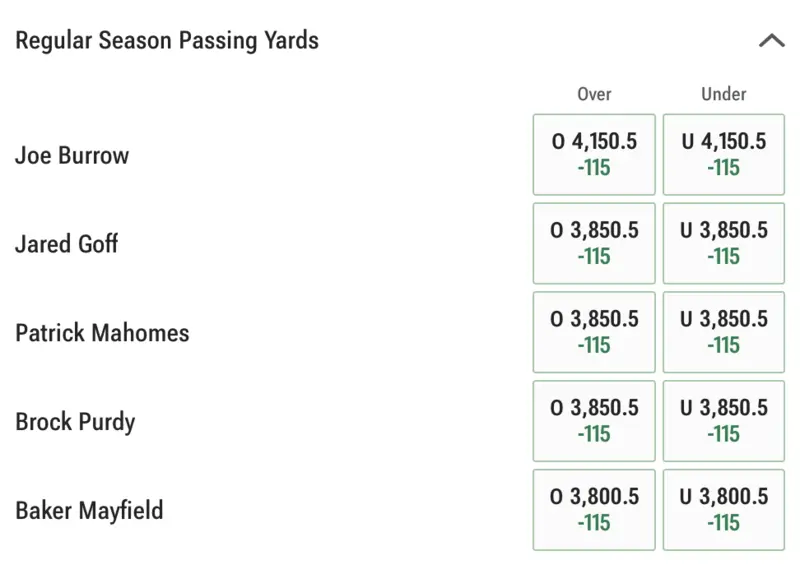The width and height of the screenshot is (800, 574).
Task: Click the Under column header
Action: 723,94
